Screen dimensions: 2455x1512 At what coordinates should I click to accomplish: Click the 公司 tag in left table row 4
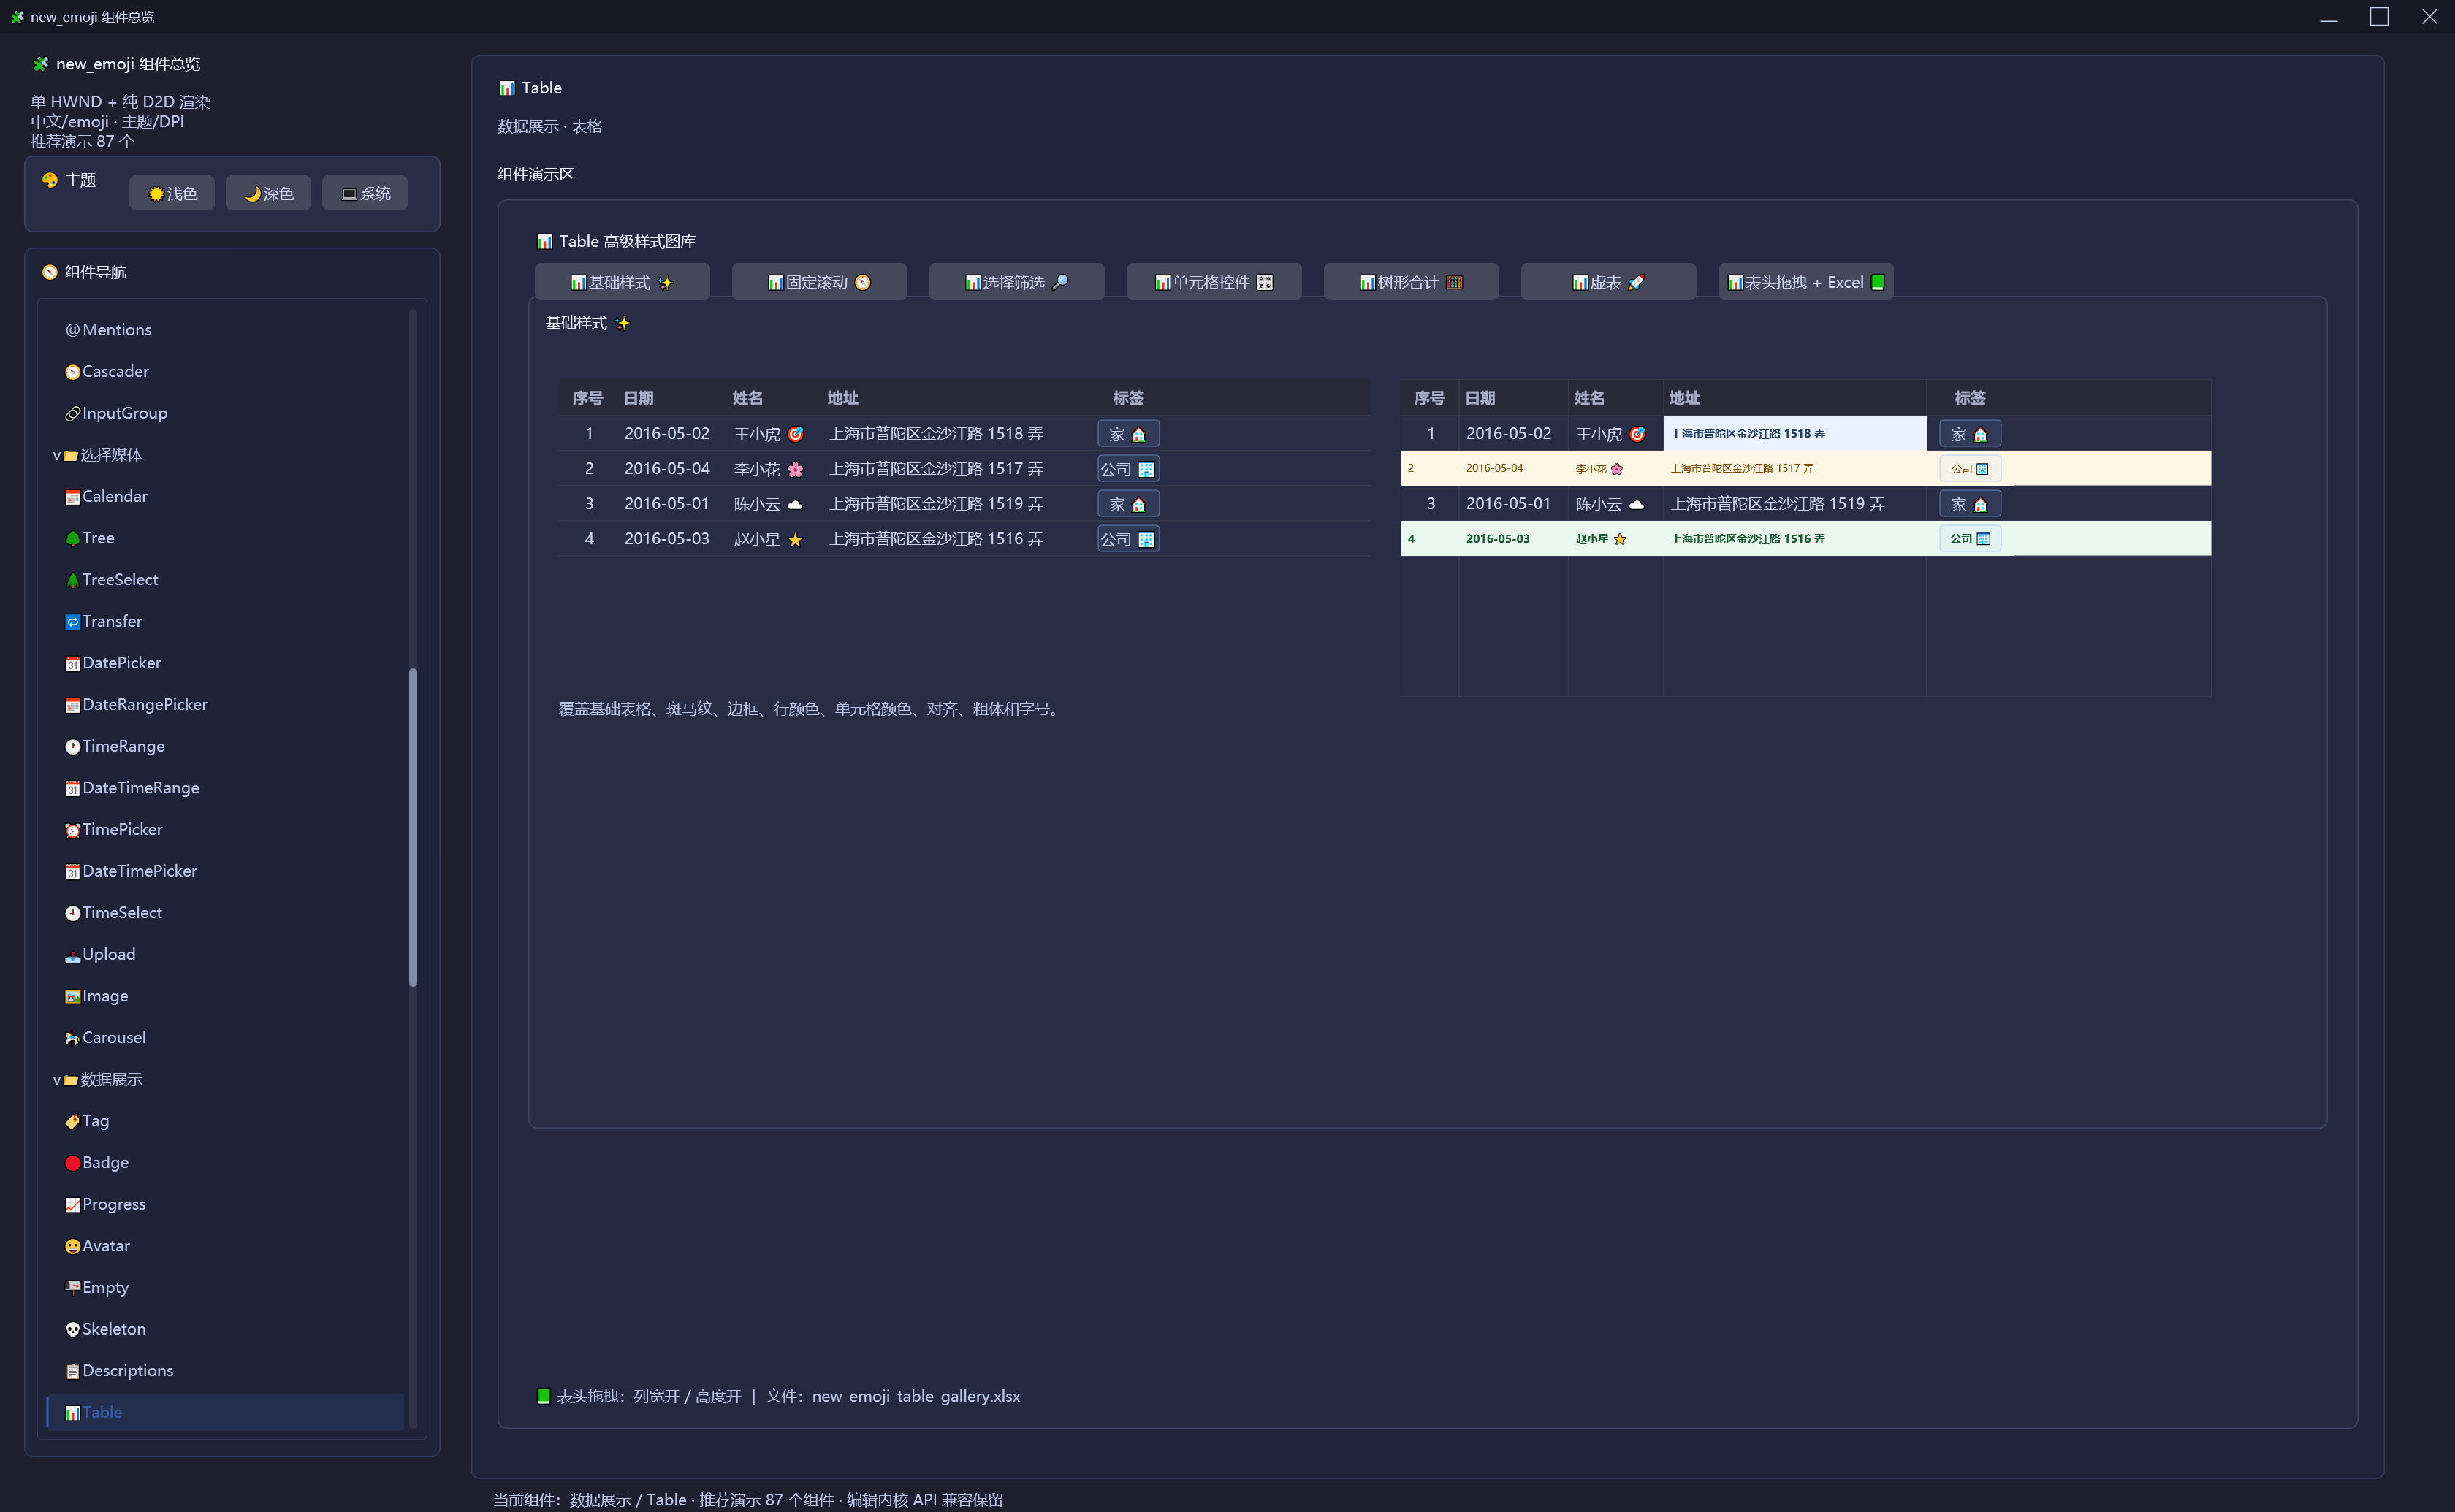(x=1128, y=539)
